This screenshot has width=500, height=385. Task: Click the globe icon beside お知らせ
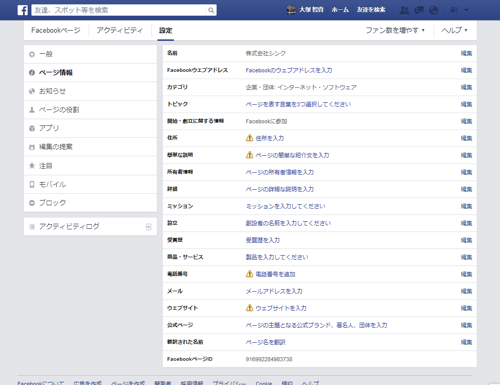(32, 91)
